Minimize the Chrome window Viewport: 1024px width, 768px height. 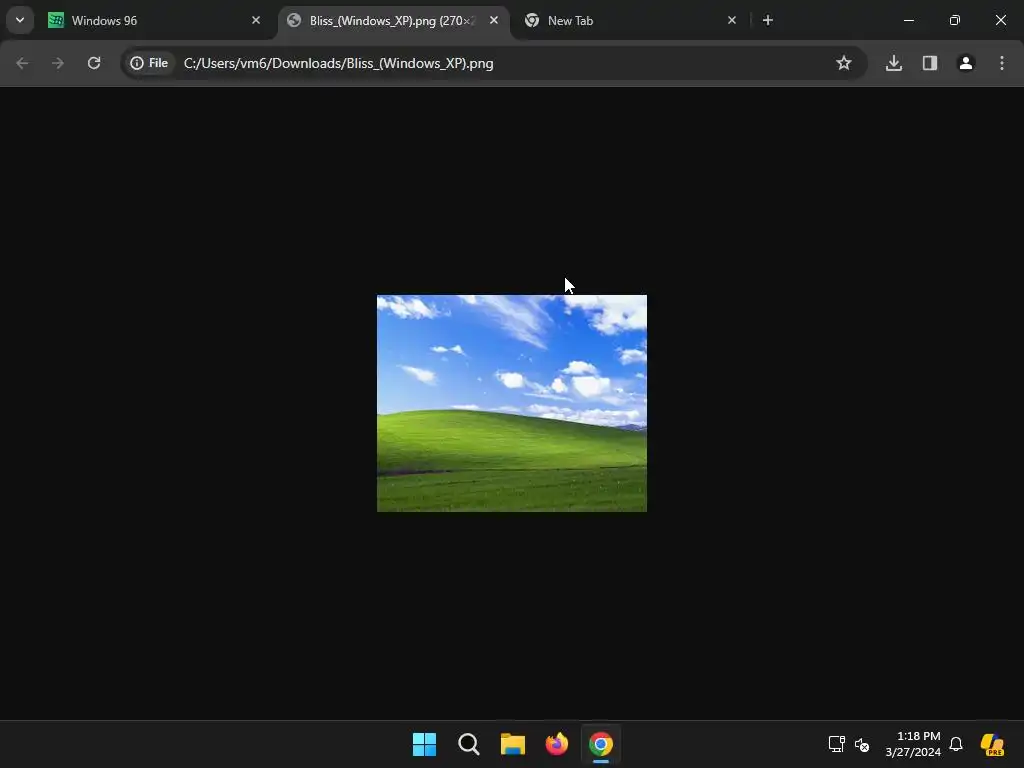(908, 20)
